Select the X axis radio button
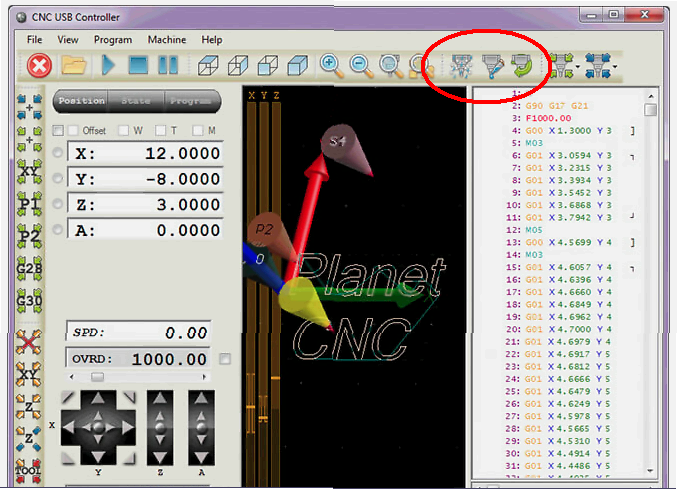This screenshot has width=677, height=489. pyautogui.click(x=57, y=153)
